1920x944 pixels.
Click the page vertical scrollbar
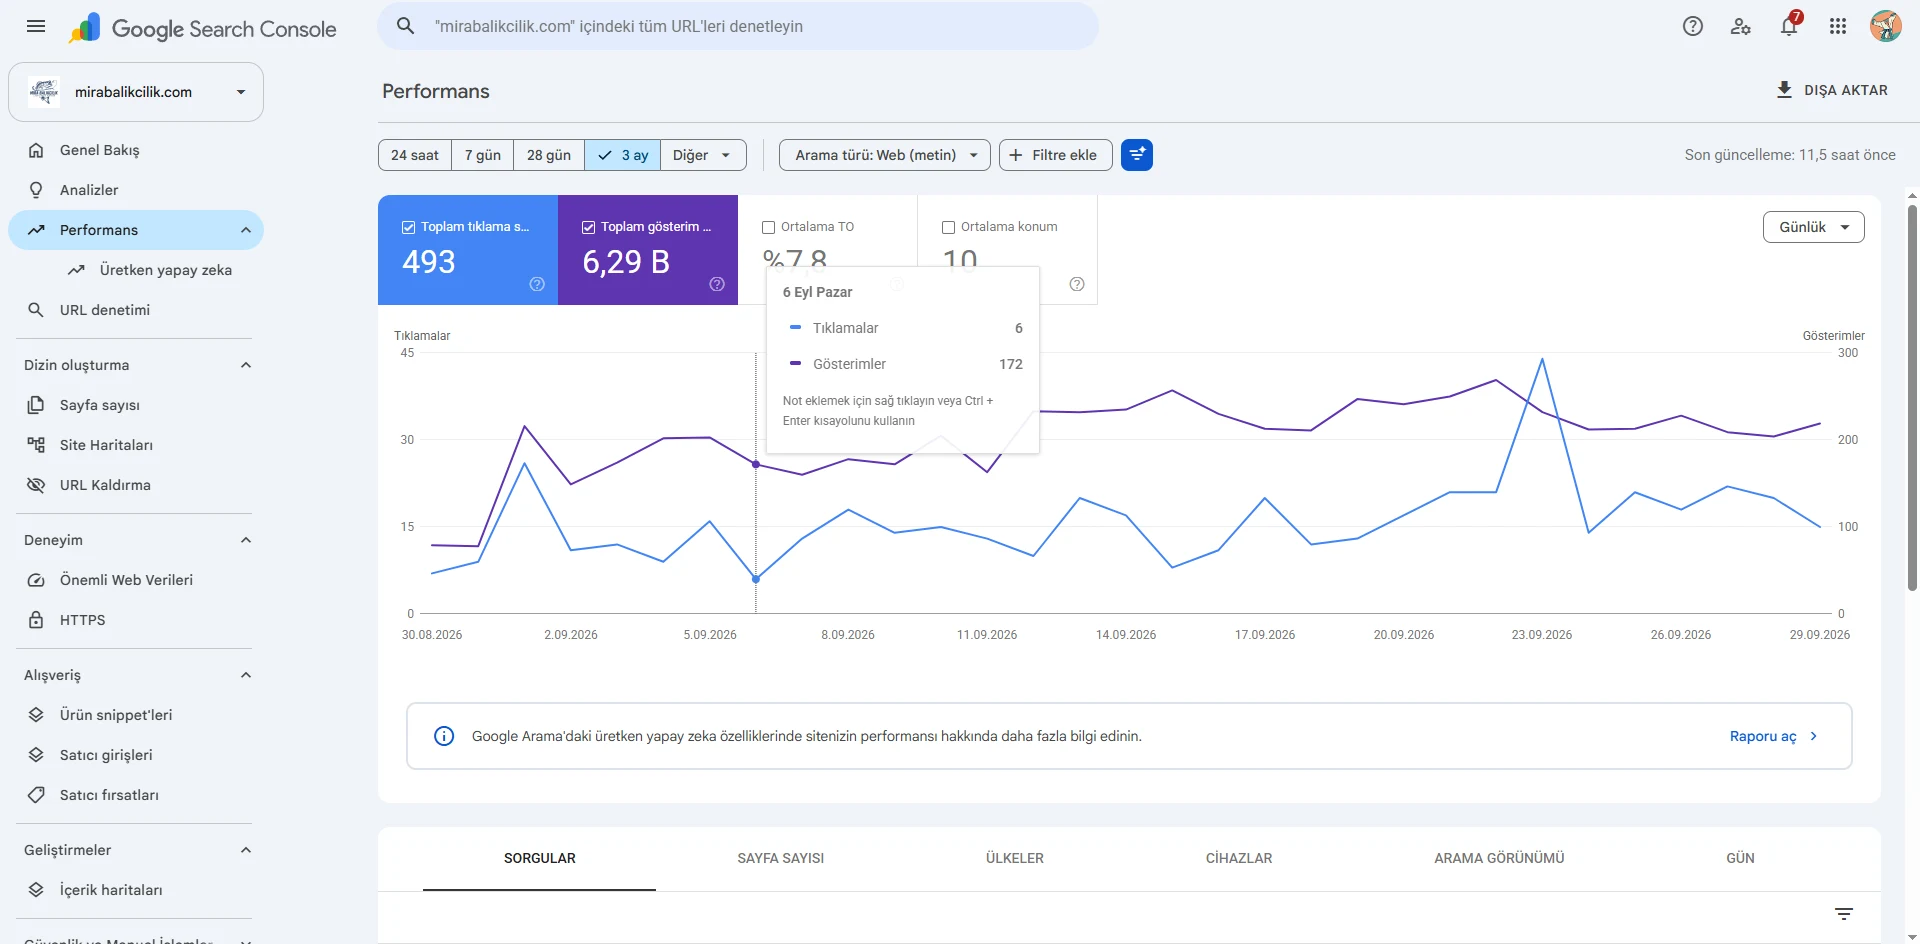click(x=1912, y=398)
